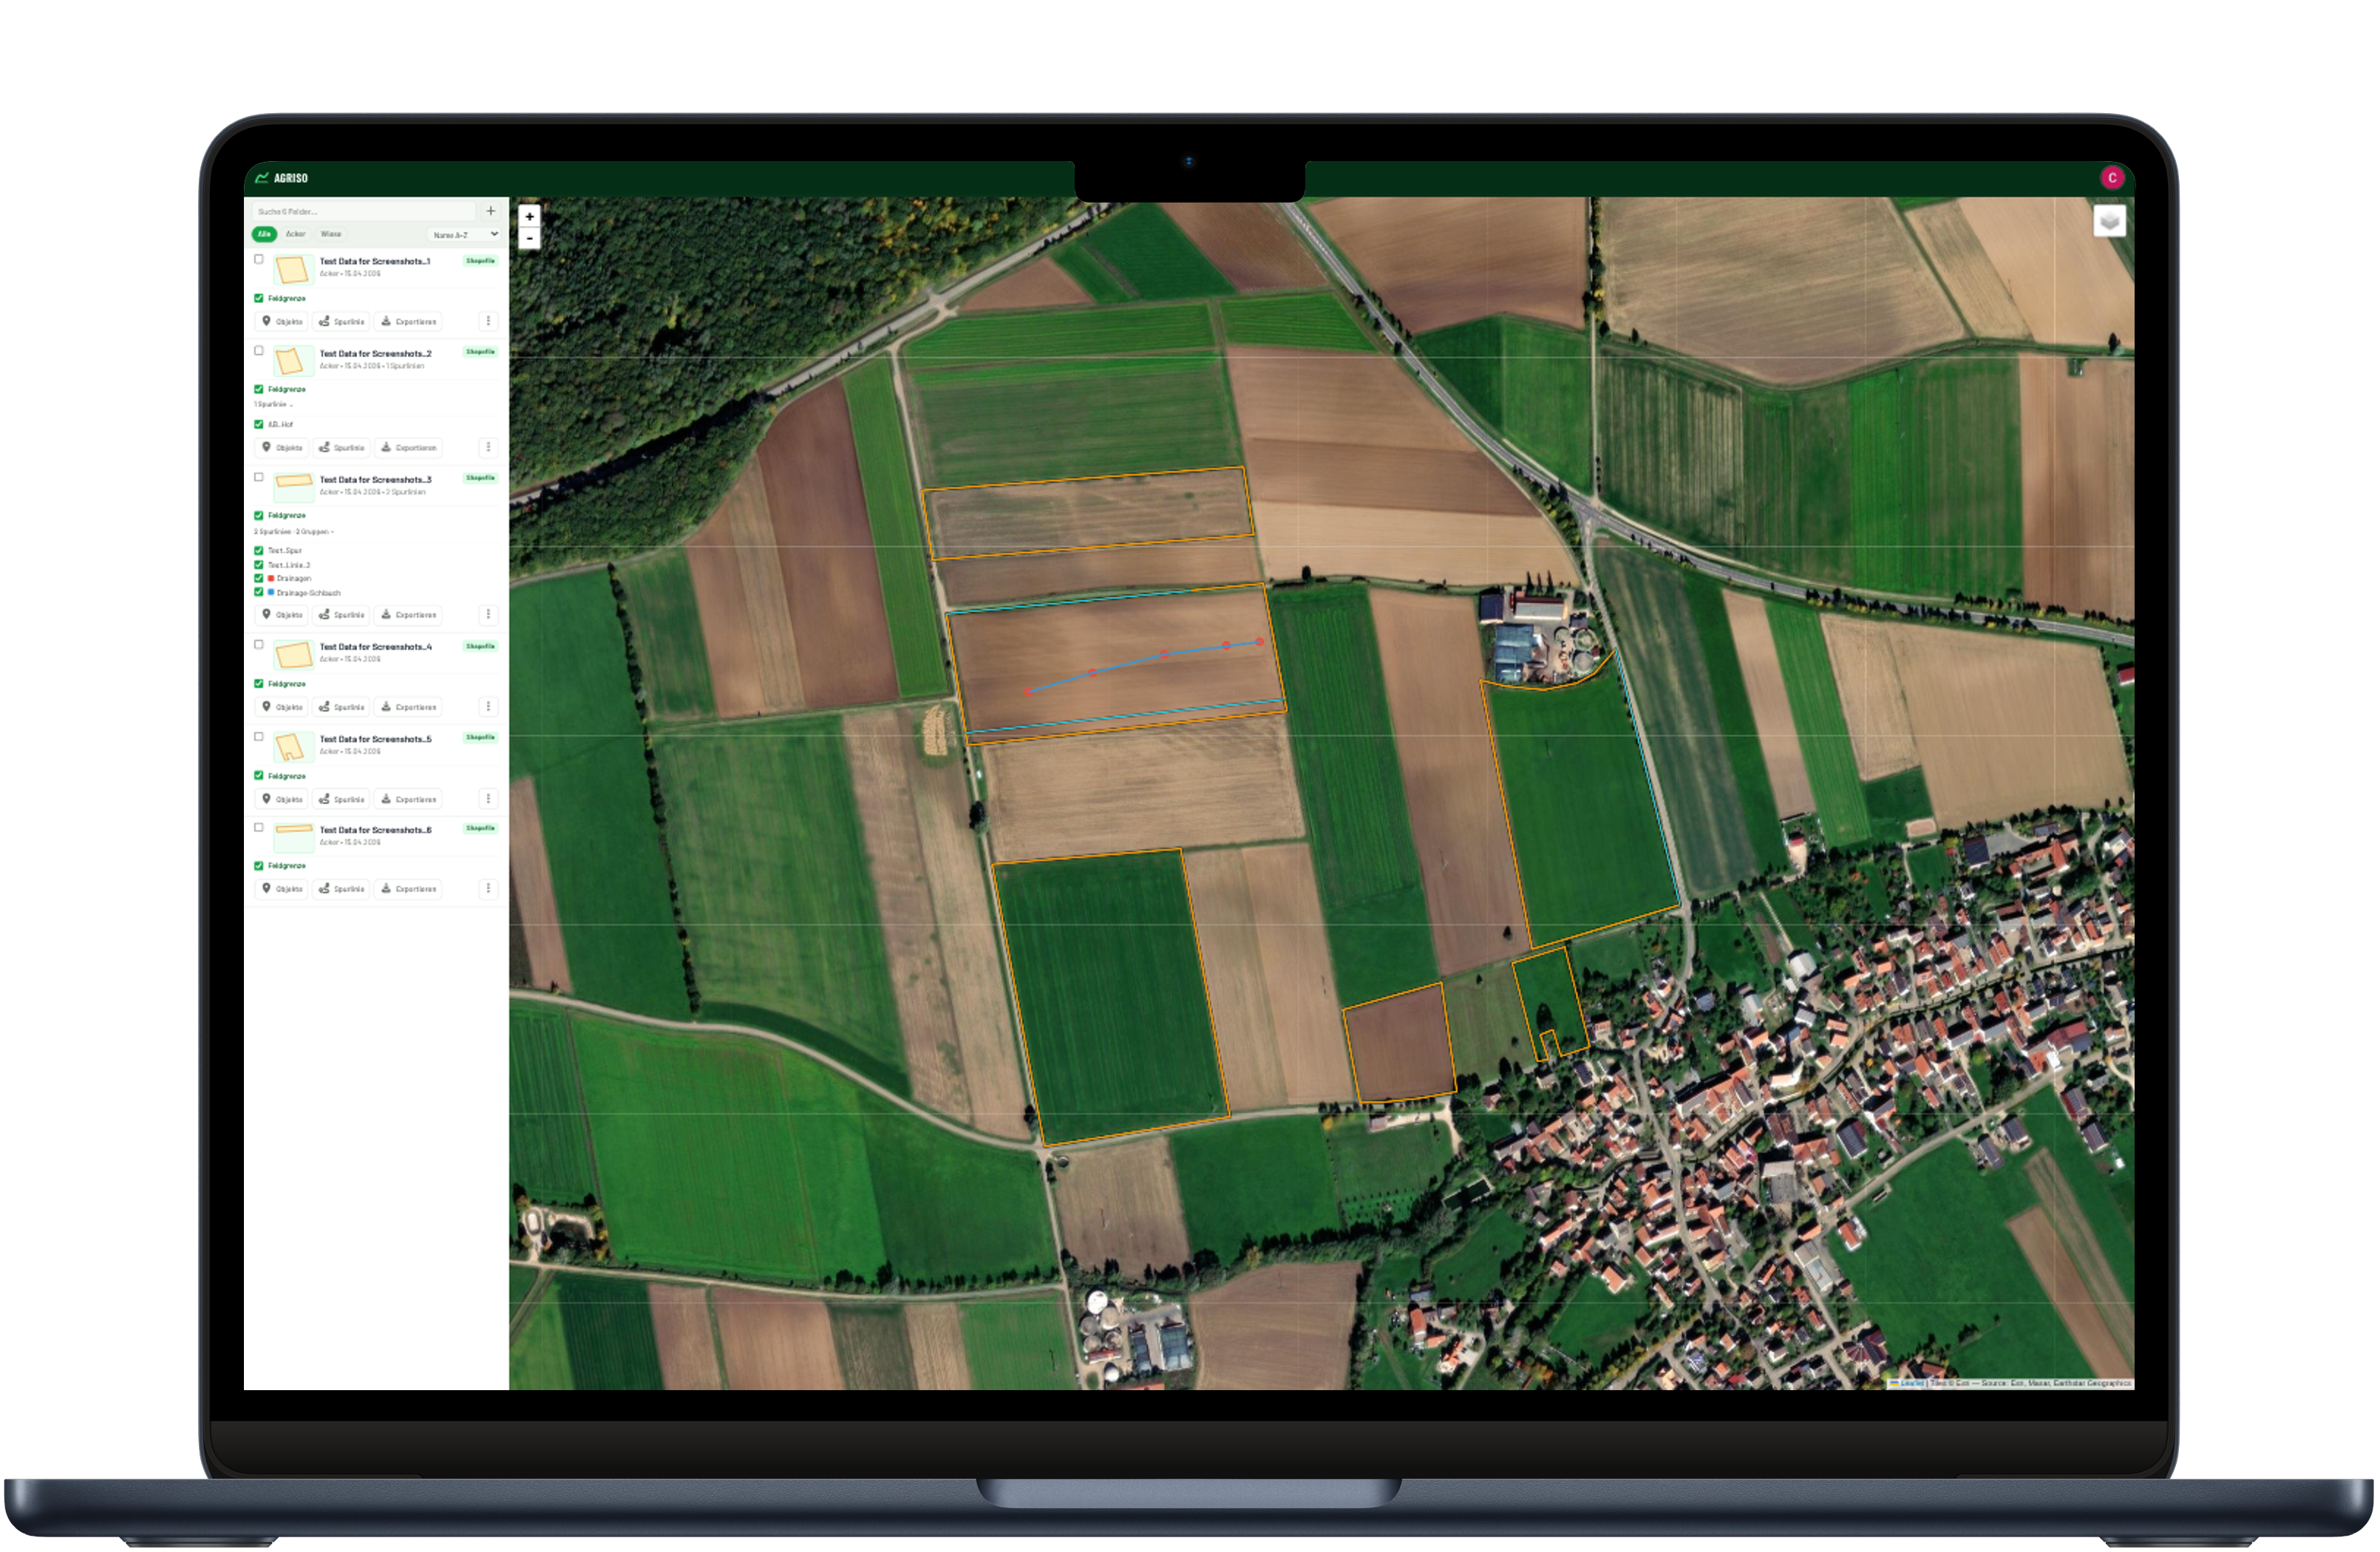2380x1552 pixels.
Task: Click the AGRISO logo
Action: [281, 178]
